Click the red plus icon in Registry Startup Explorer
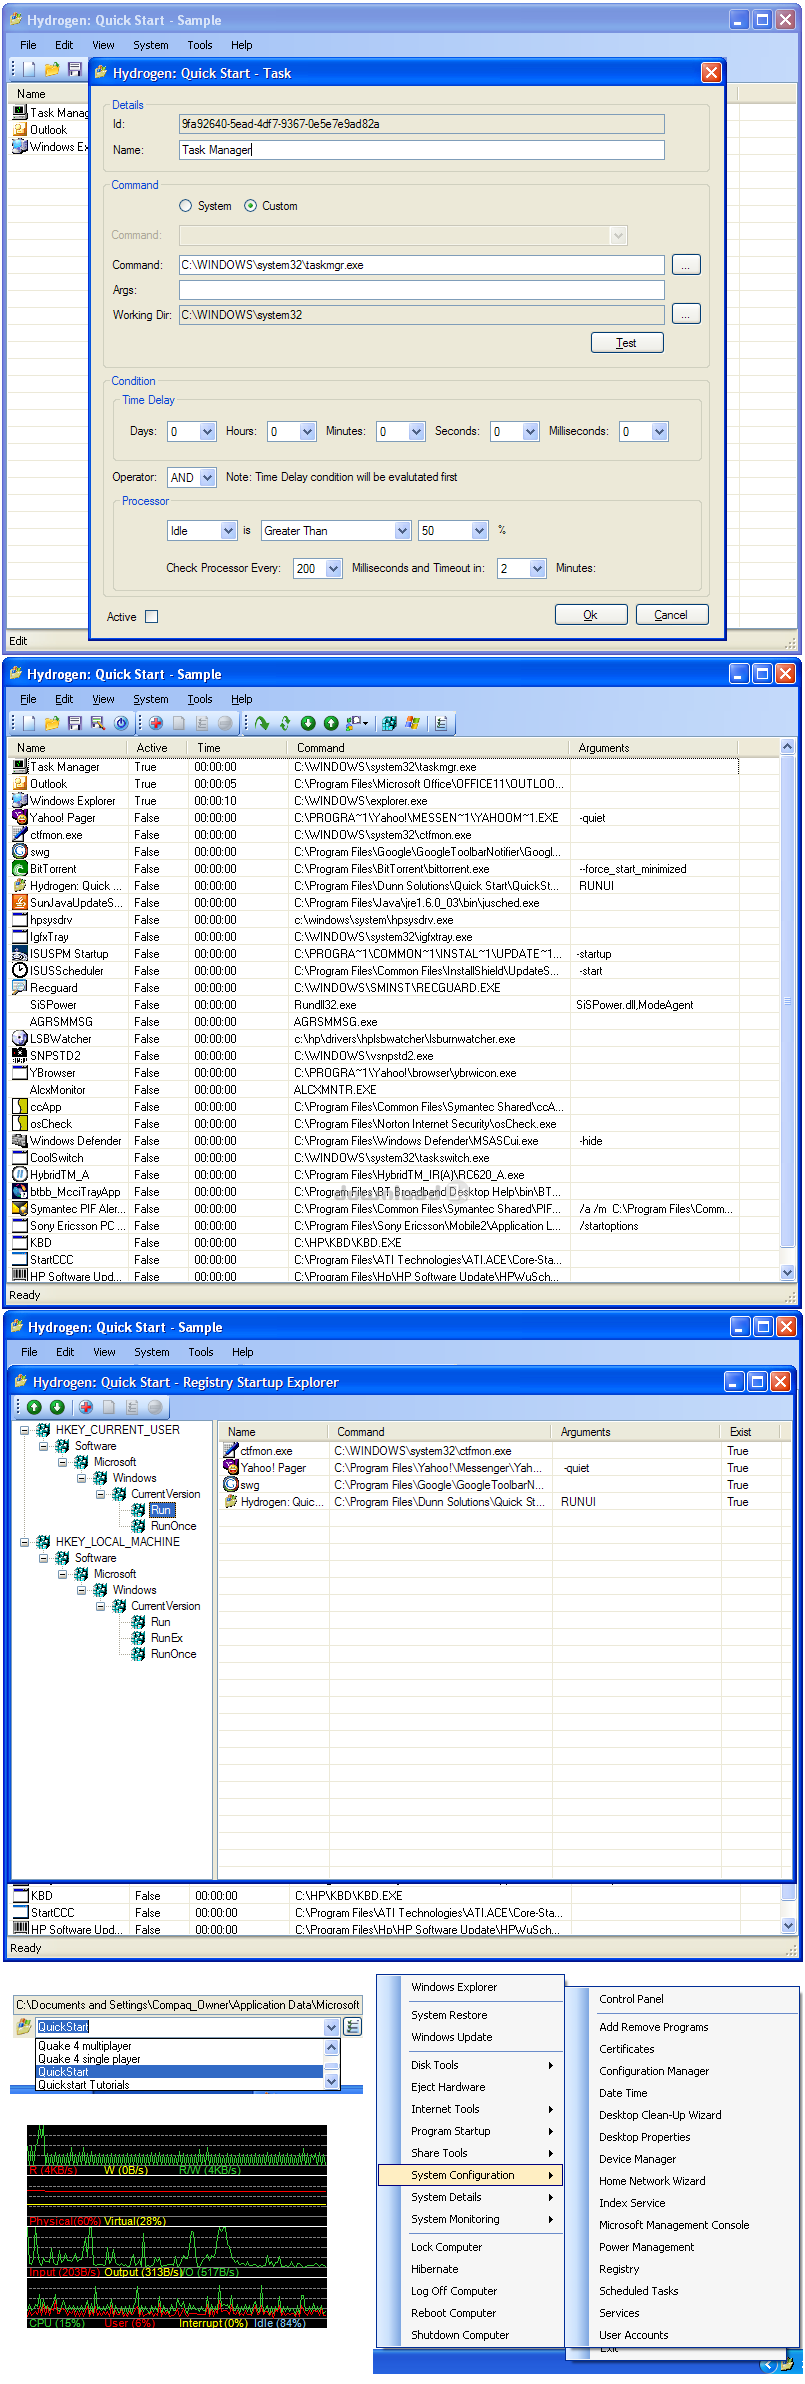This screenshot has width=805, height=2384. [x=86, y=1407]
